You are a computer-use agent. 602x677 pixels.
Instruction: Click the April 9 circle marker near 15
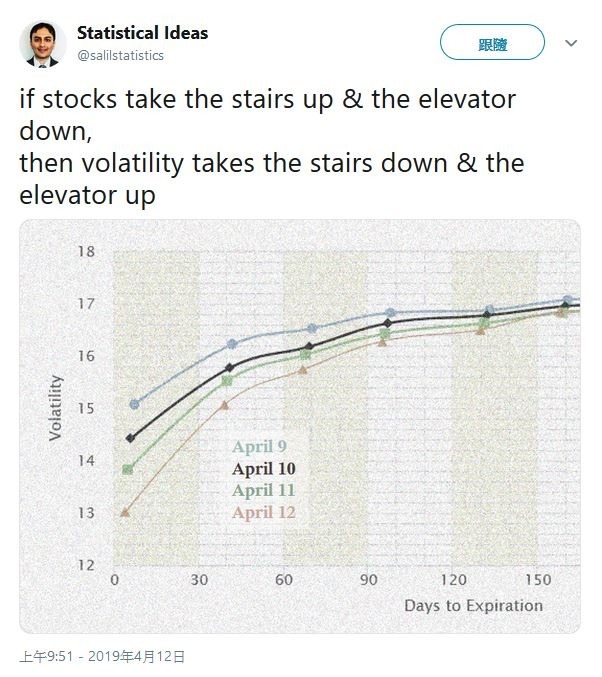pyautogui.click(x=134, y=404)
